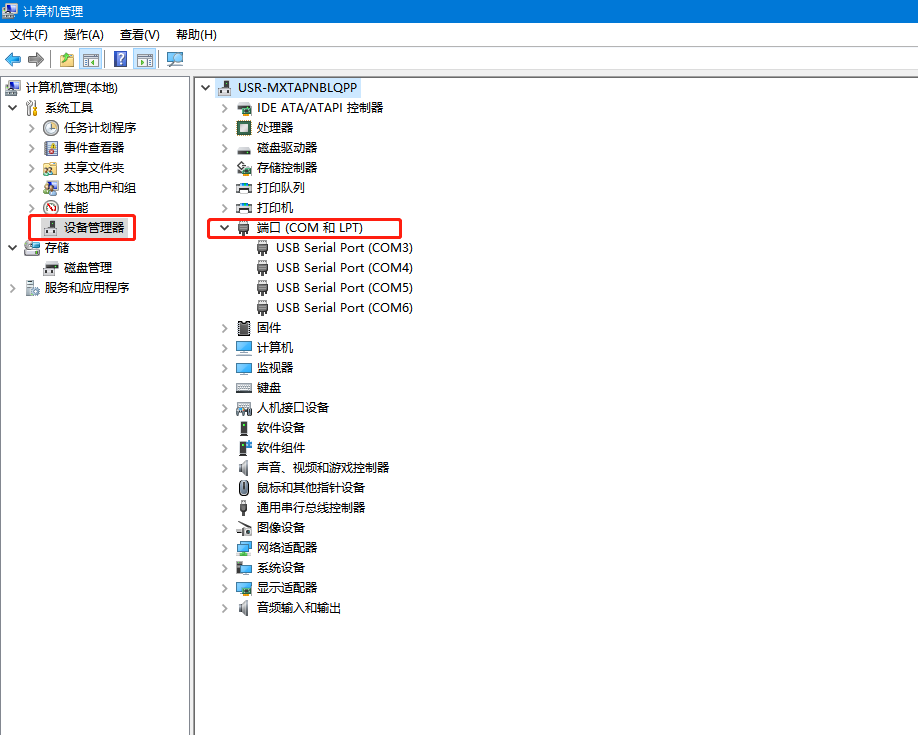The width and height of the screenshot is (918, 735).
Task: Select USB Serial Port (COM3)
Action: click(x=344, y=248)
